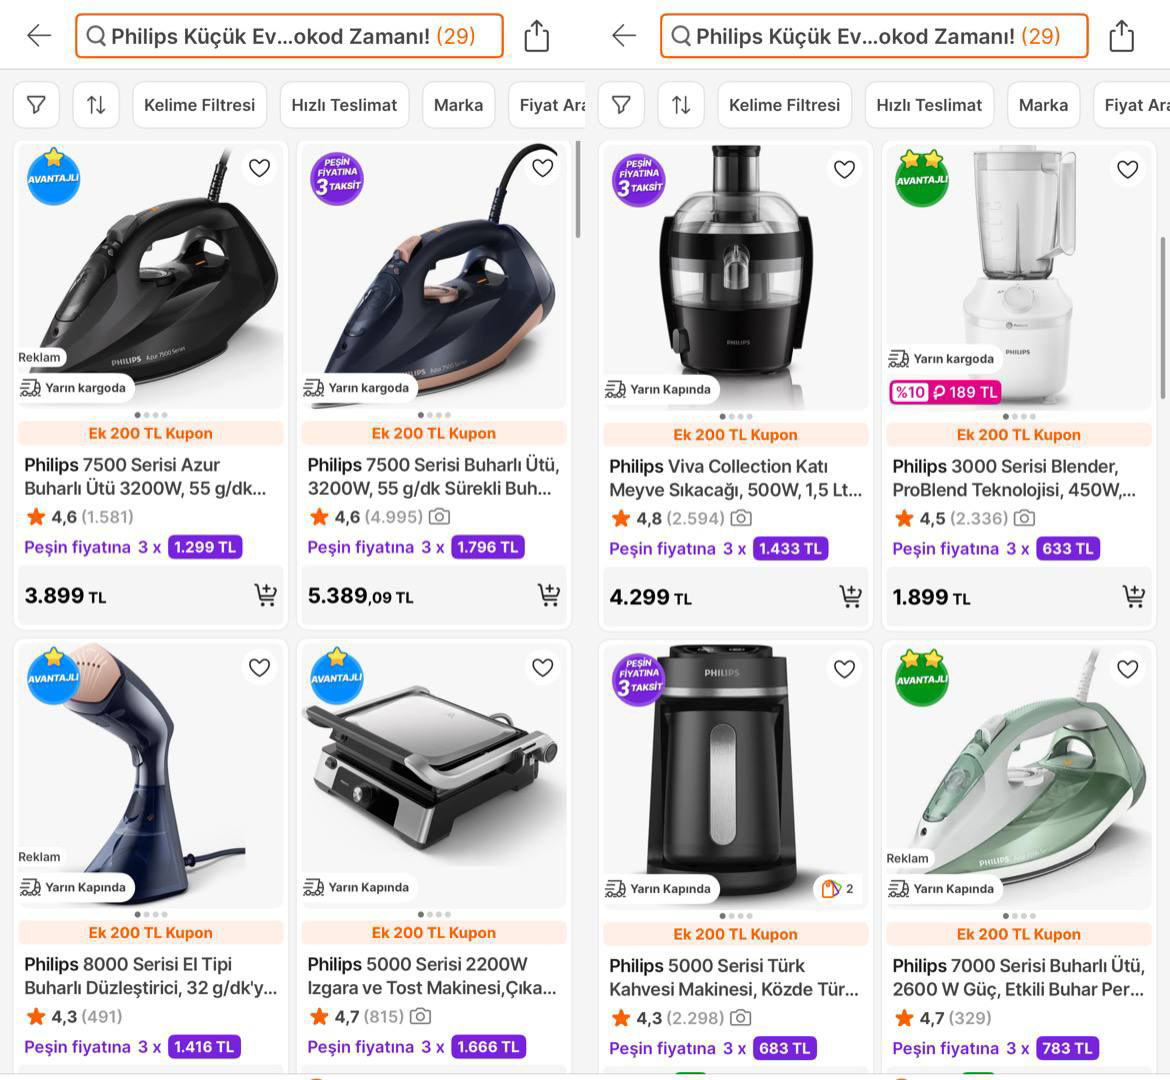Open Kelime Filtresi dropdown on left screen
Screen dimensions: 1170x1080
coord(199,105)
